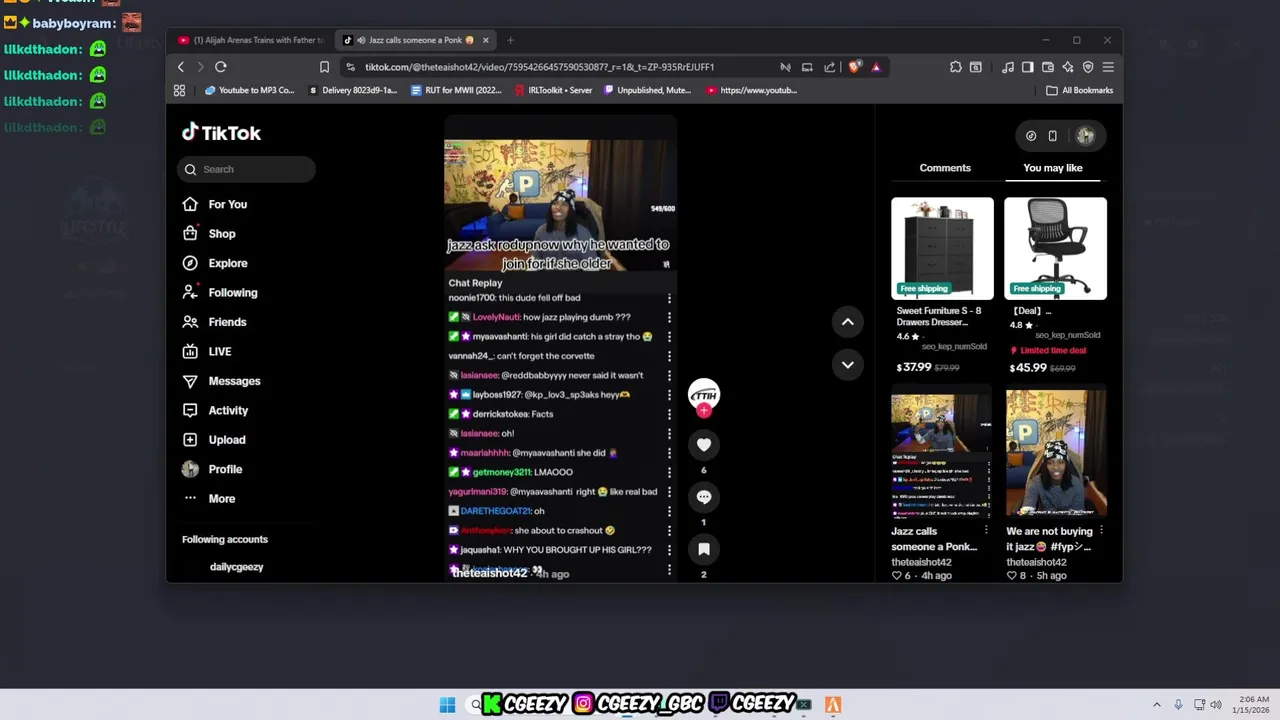
Task: Open Delivery 8023d9 bookmark
Action: coord(353,90)
